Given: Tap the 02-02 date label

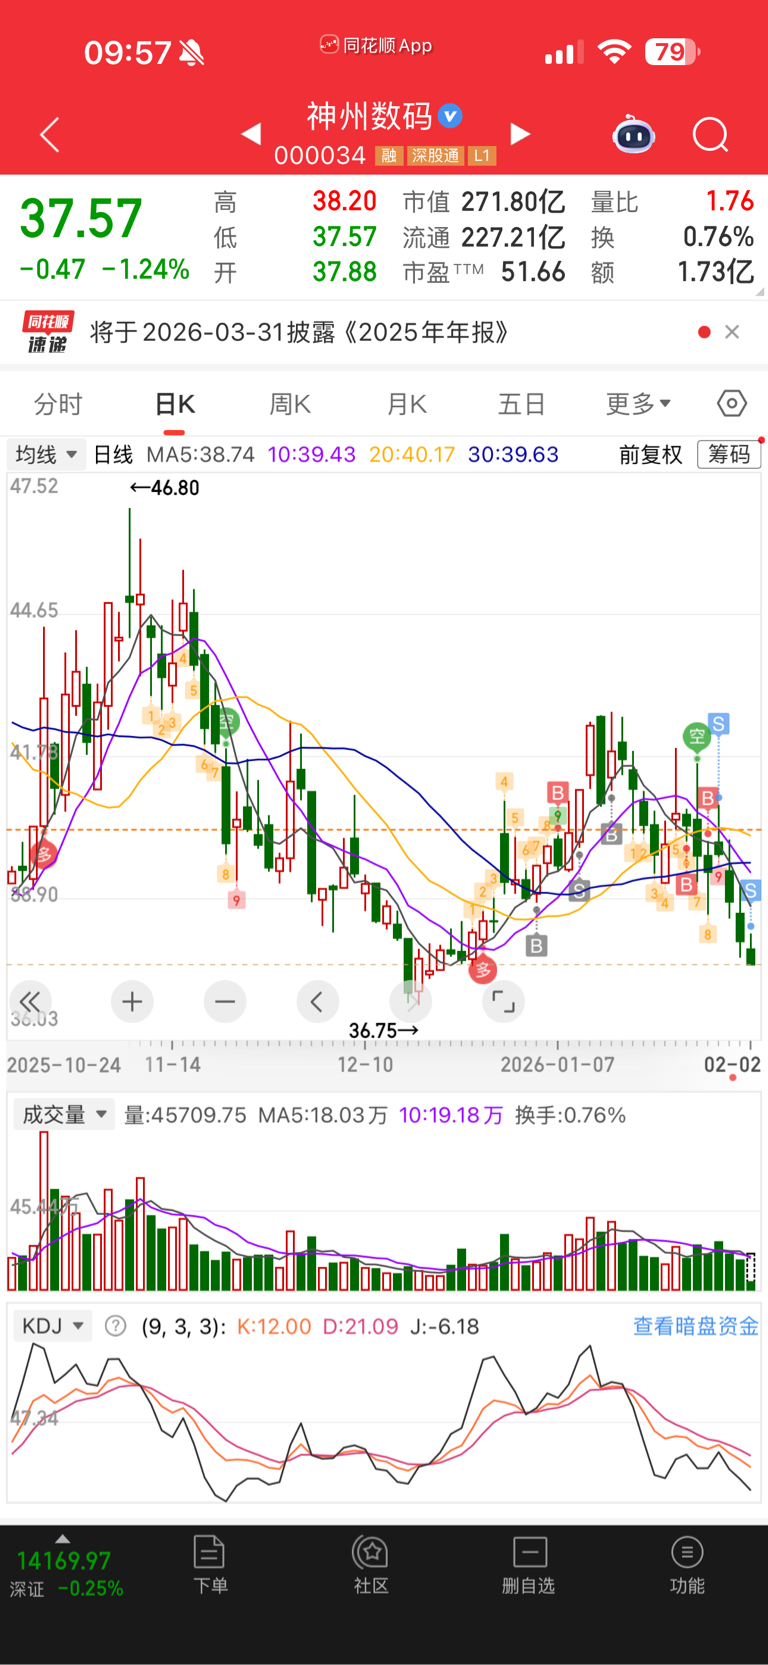Looking at the screenshot, I should click(732, 1065).
